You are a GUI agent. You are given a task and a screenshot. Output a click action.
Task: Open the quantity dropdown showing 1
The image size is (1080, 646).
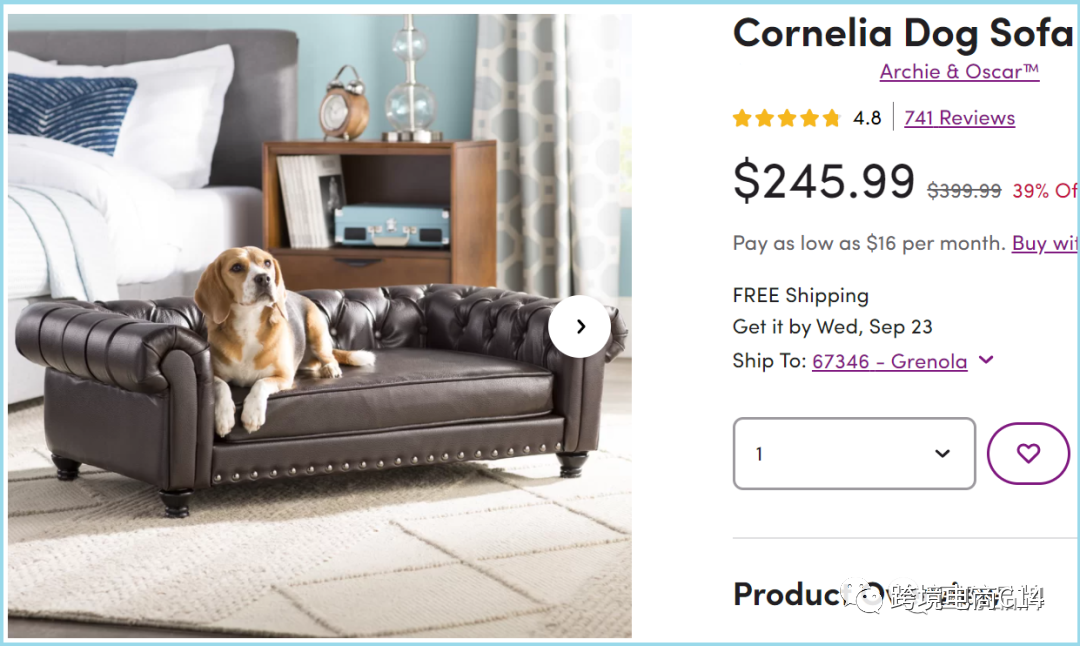tap(854, 453)
